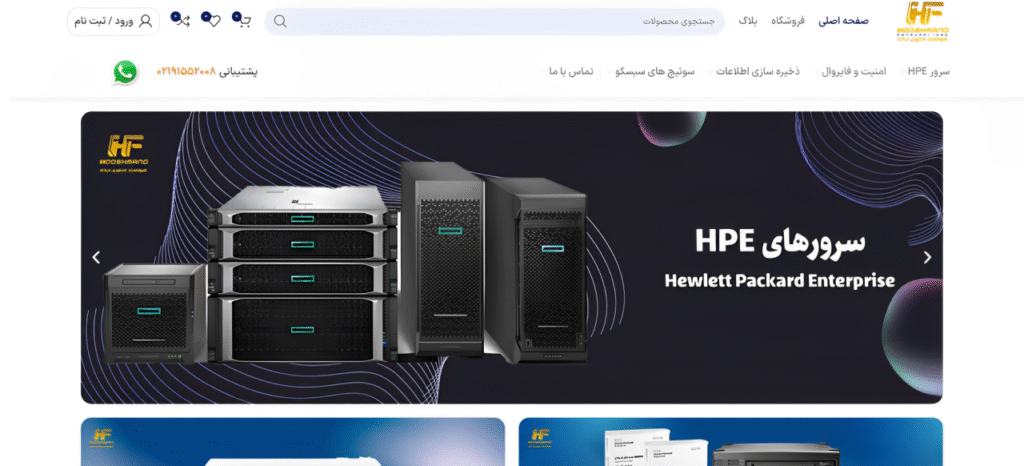Expand the امنیت و فایروال dropdown menu

point(851,71)
